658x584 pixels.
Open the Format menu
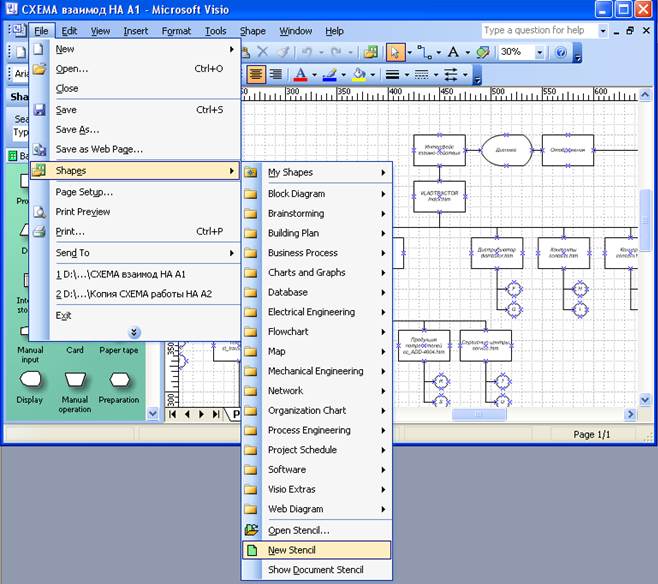[176, 31]
